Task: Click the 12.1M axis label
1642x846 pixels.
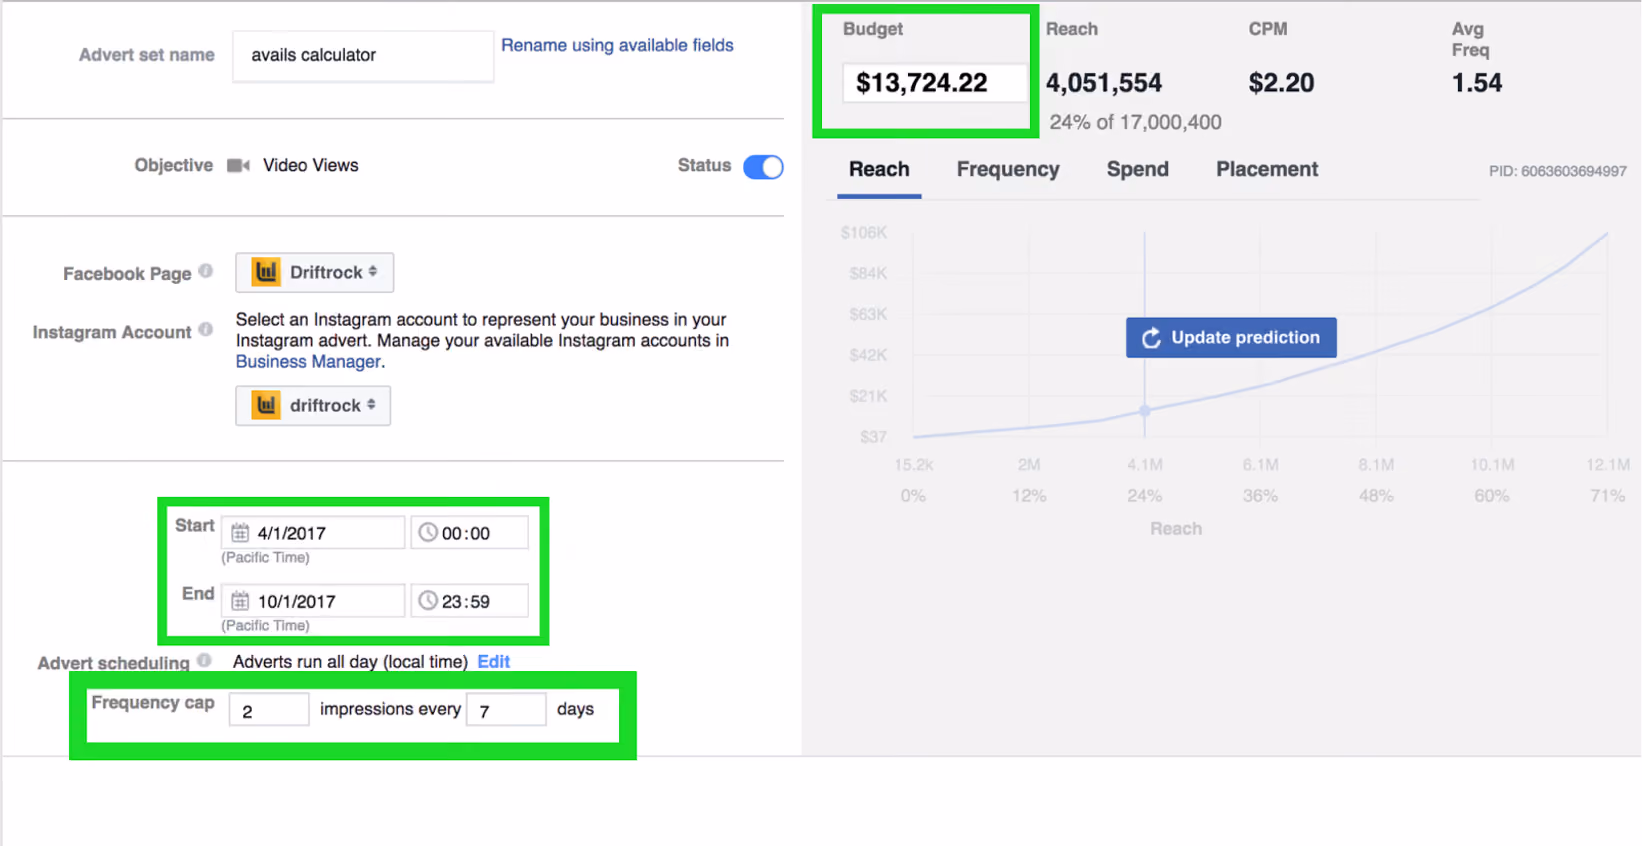Action: click(1608, 465)
